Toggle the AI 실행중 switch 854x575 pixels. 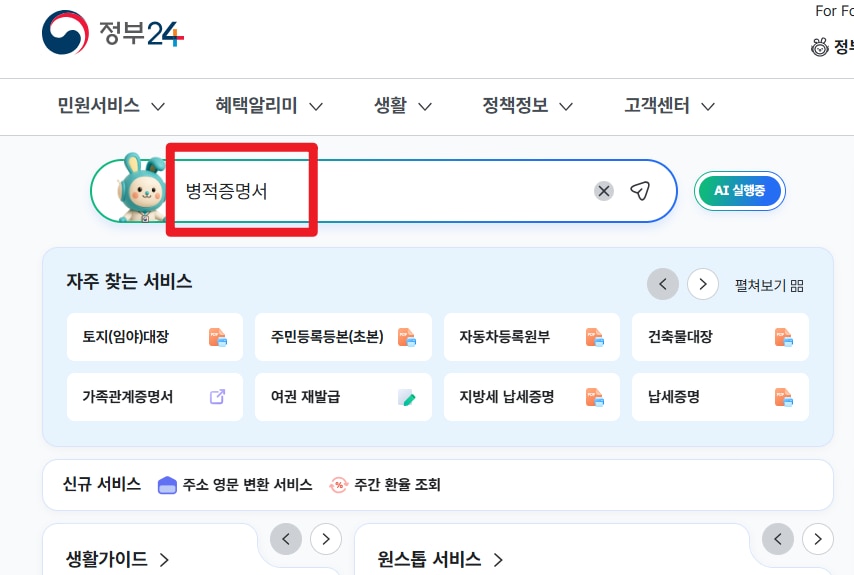coord(740,191)
